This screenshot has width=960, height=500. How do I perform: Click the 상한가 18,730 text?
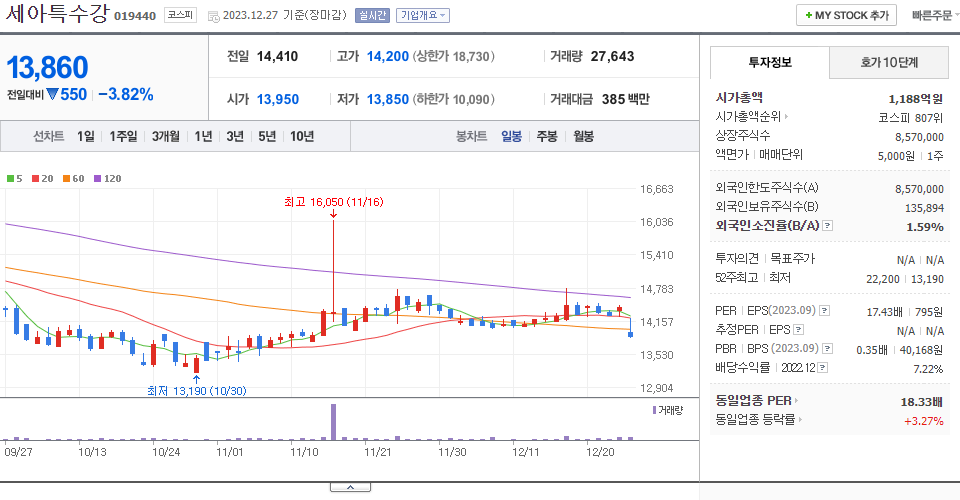tap(454, 56)
